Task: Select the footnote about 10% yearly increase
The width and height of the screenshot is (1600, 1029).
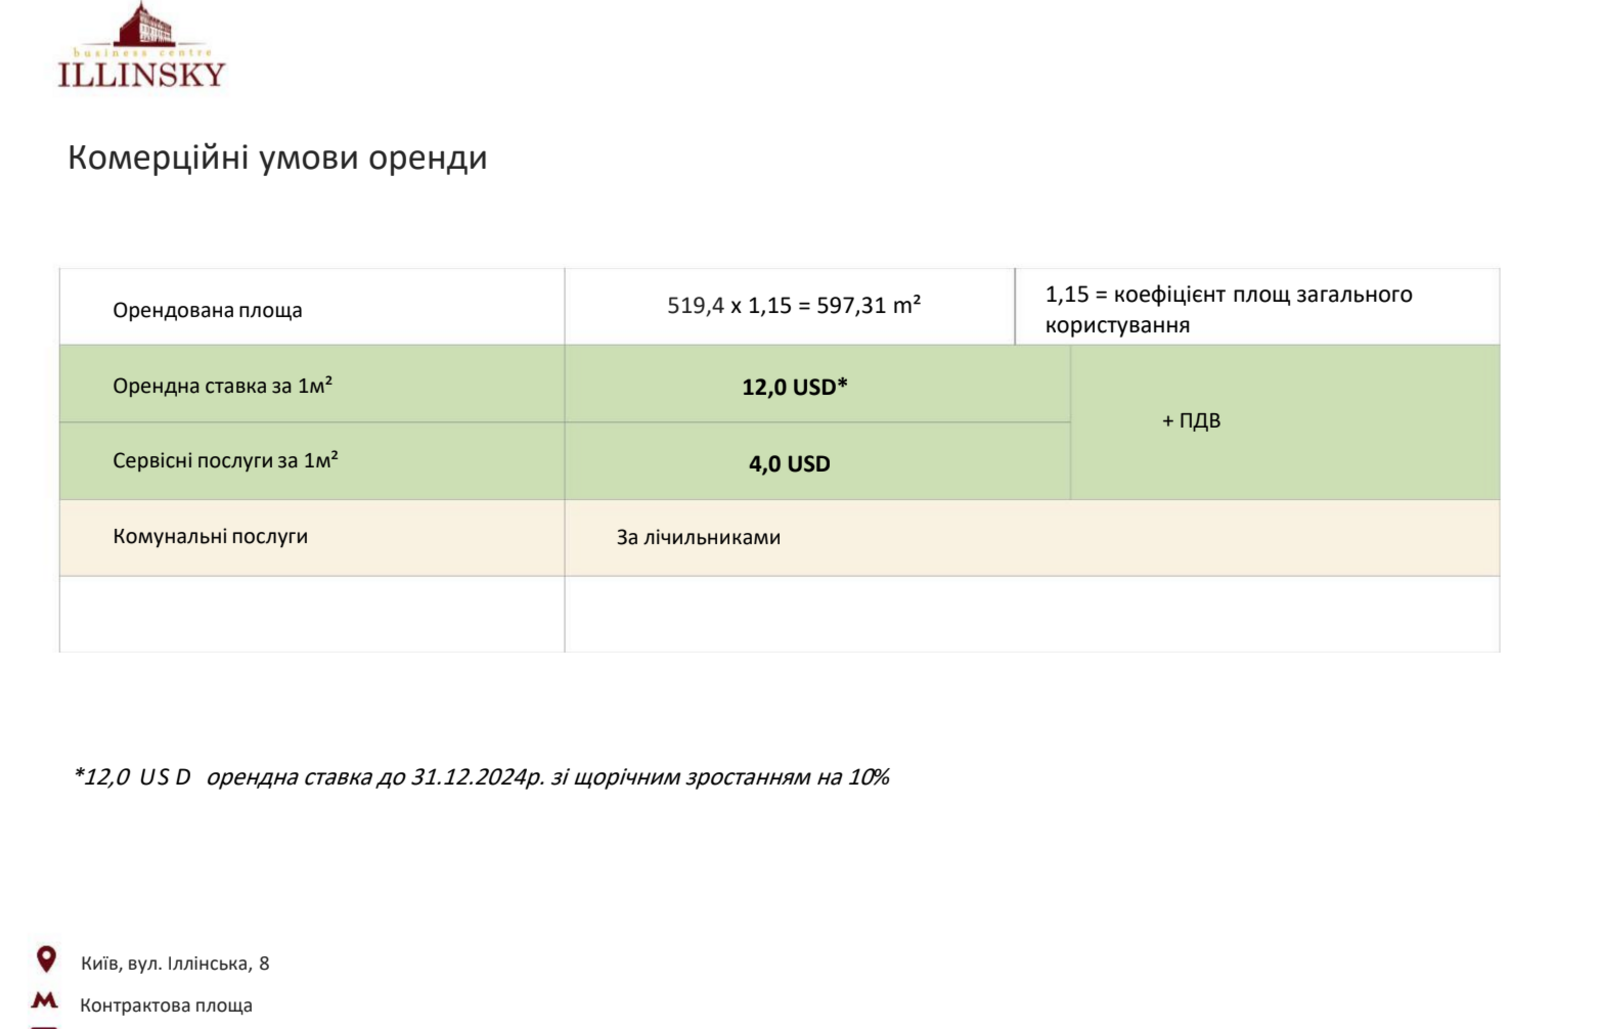Action: pos(481,777)
